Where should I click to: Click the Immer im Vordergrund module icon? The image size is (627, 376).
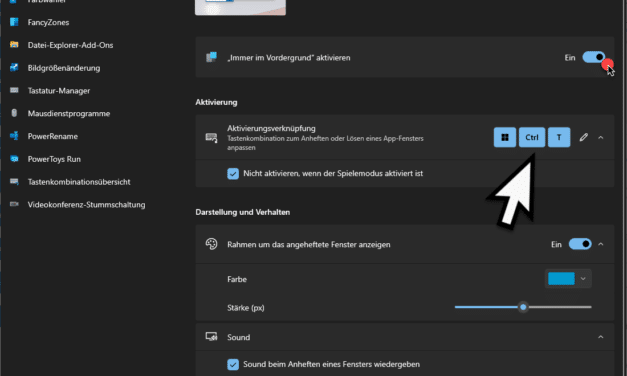pos(211,57)
